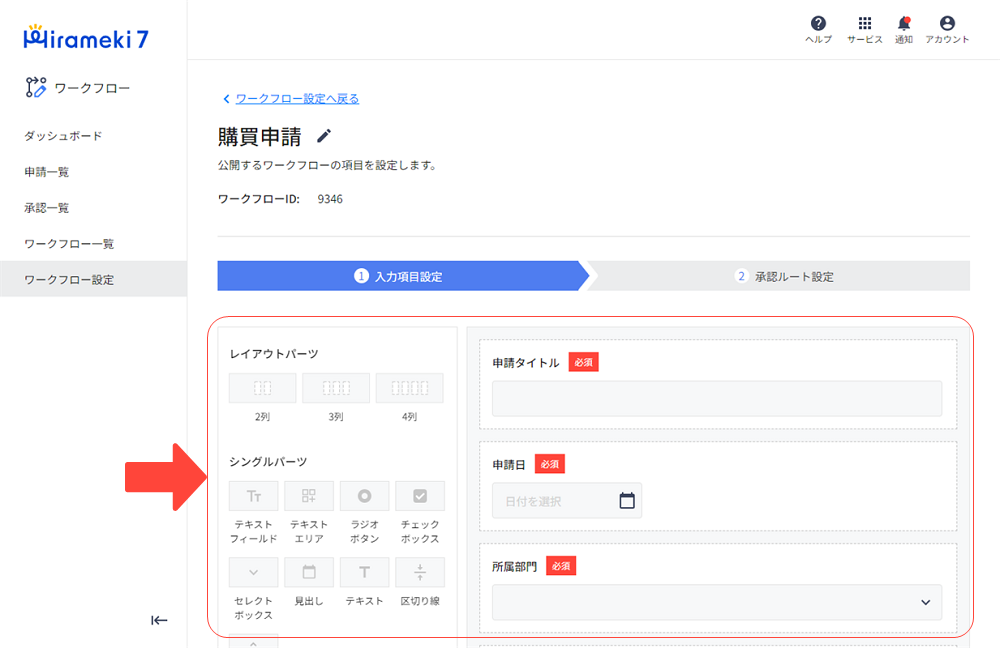Select the 4列 layout option

409,387
